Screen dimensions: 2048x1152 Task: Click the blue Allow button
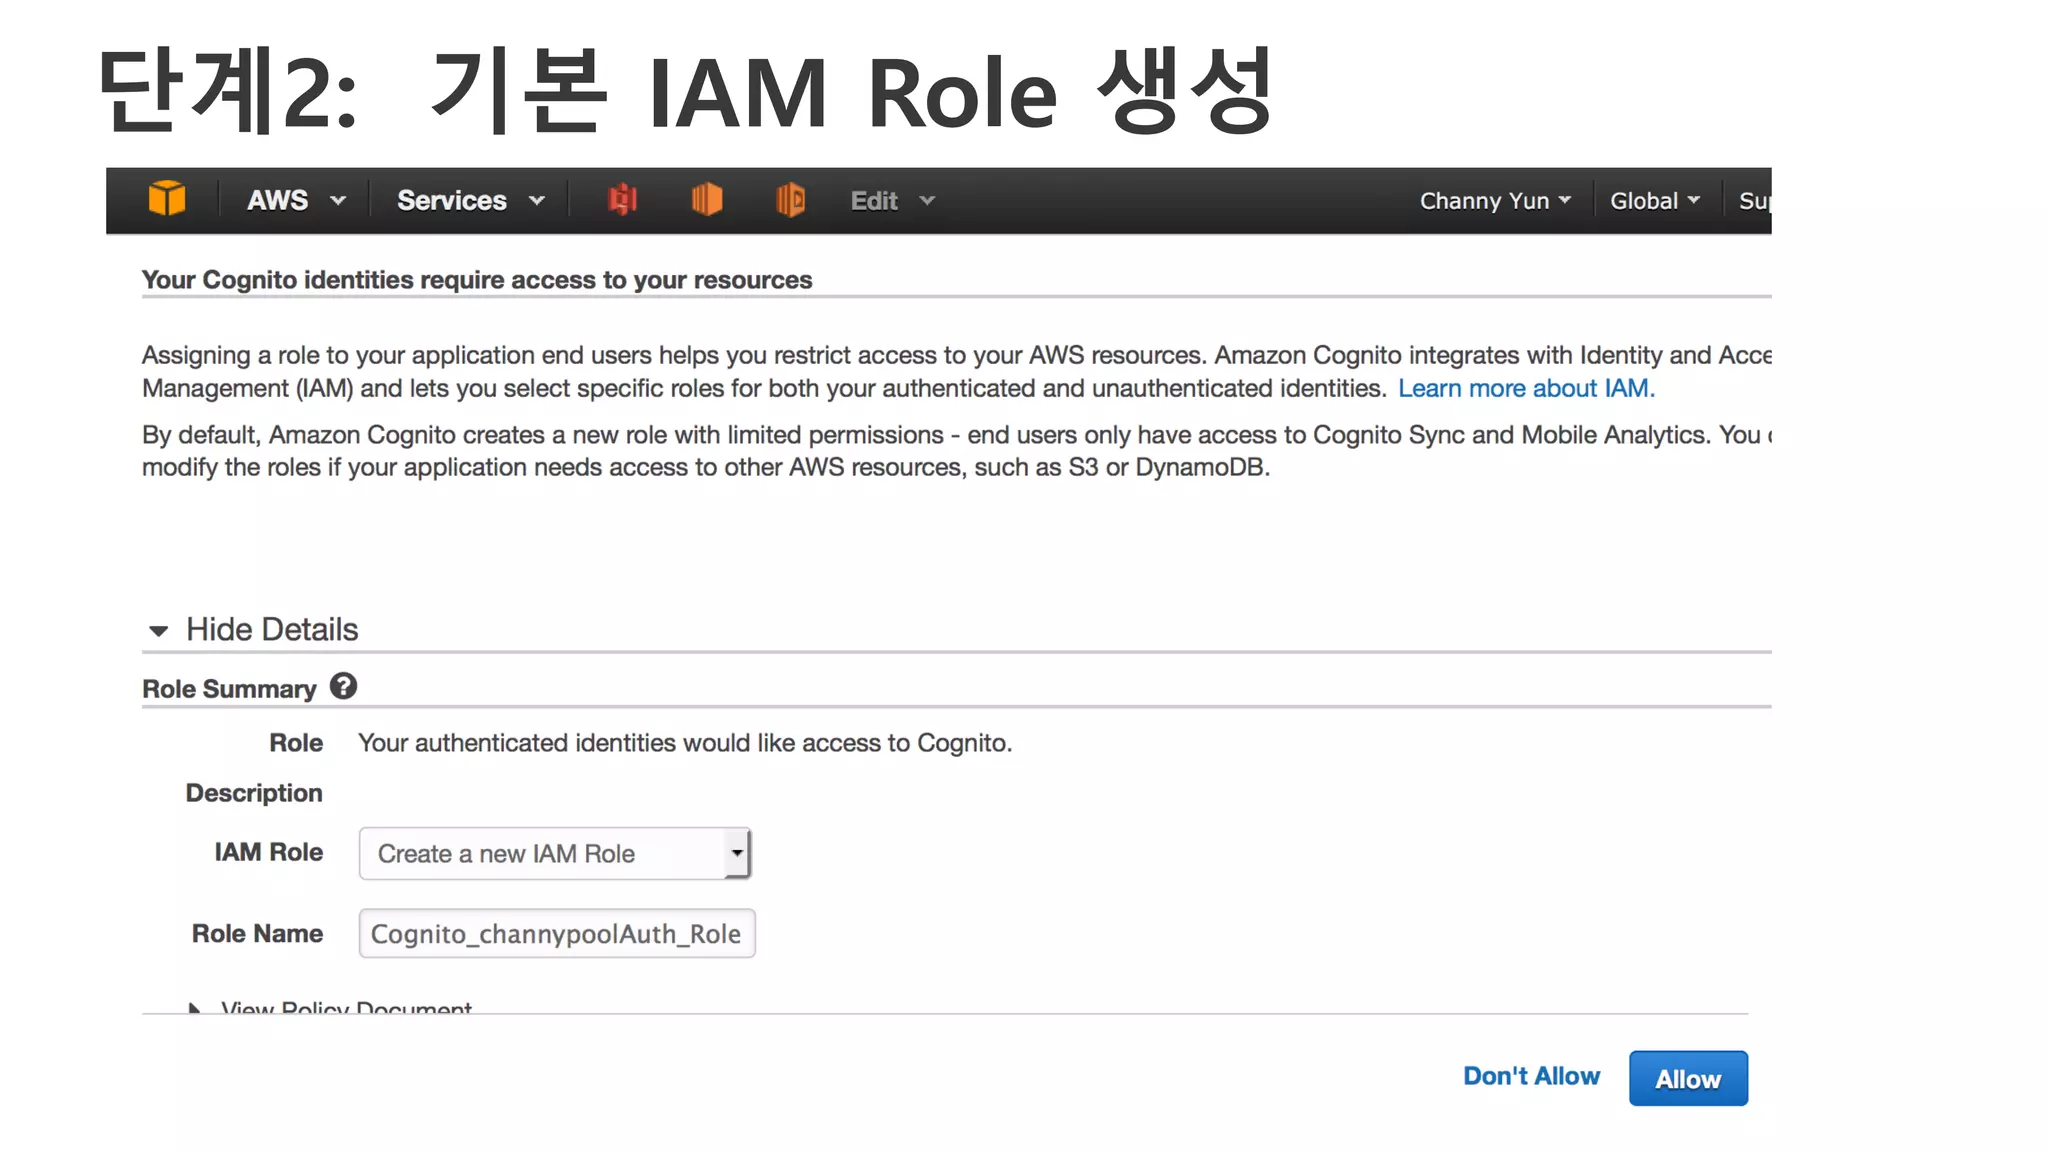coord(1688,1078)
